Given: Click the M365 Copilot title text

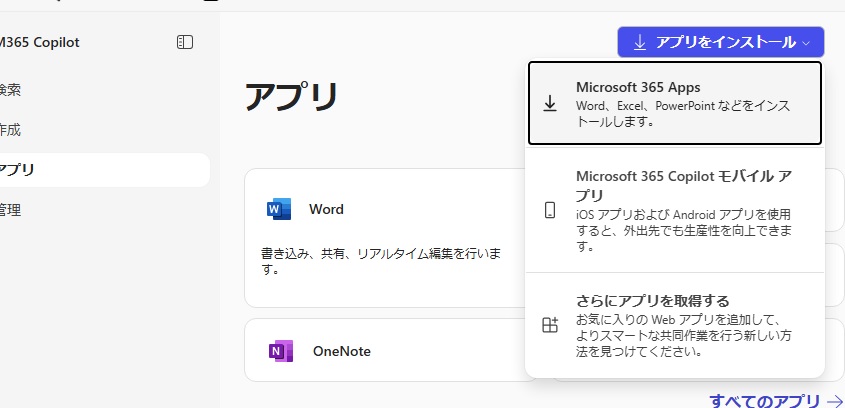Looking at the screenshot, I should [x=39, y=42].
